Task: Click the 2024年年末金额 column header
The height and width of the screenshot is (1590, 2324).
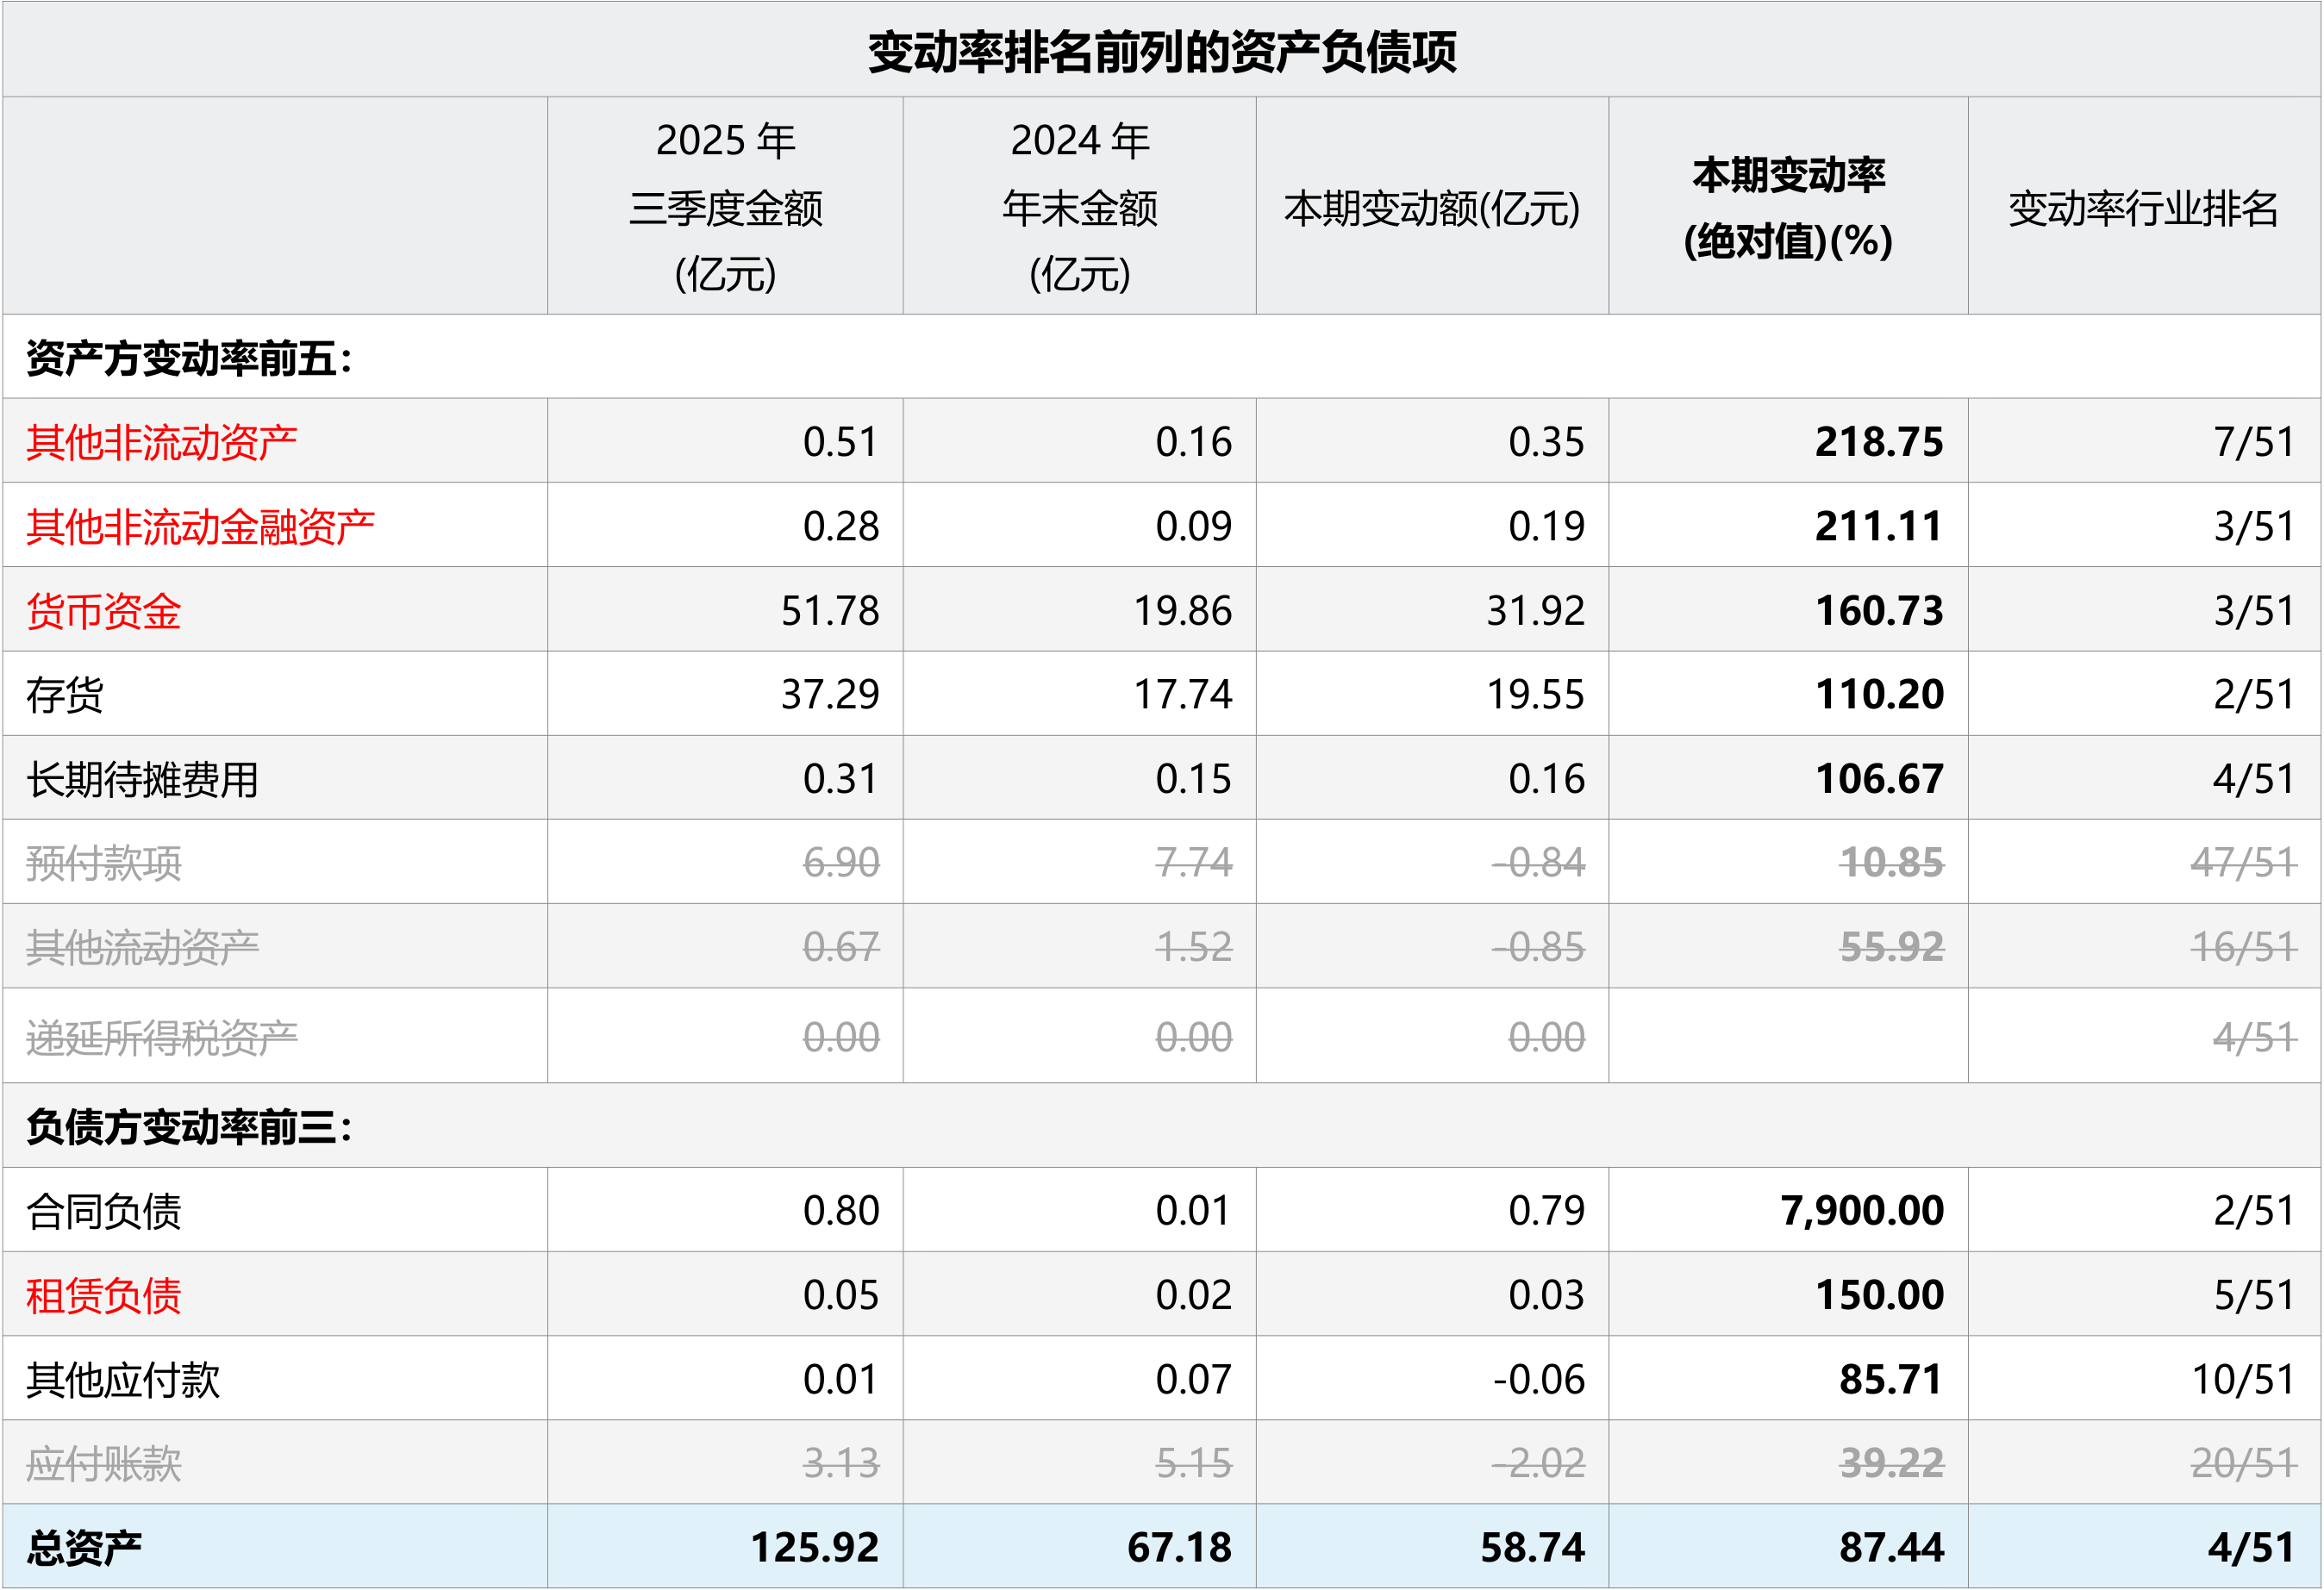Action: click(x=1079, y=207)
